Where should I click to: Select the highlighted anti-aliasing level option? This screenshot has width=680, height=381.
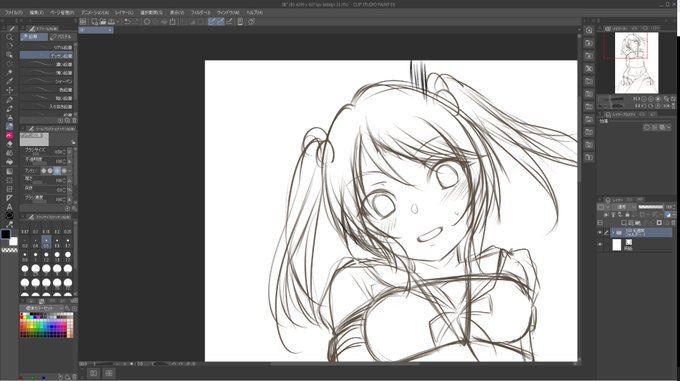point(57,171)
